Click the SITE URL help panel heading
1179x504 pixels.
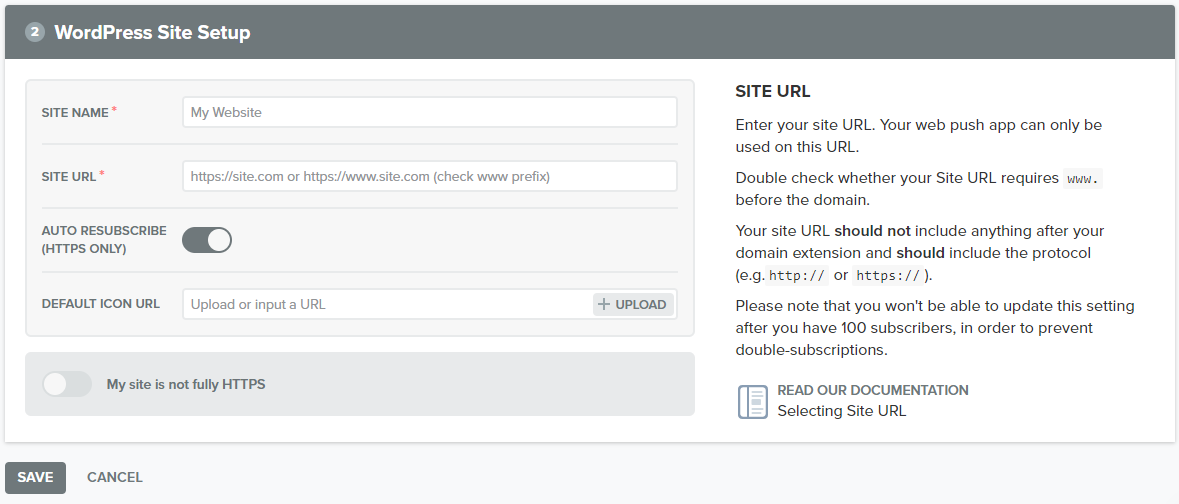pyautogui.click(x=773, y=92)
